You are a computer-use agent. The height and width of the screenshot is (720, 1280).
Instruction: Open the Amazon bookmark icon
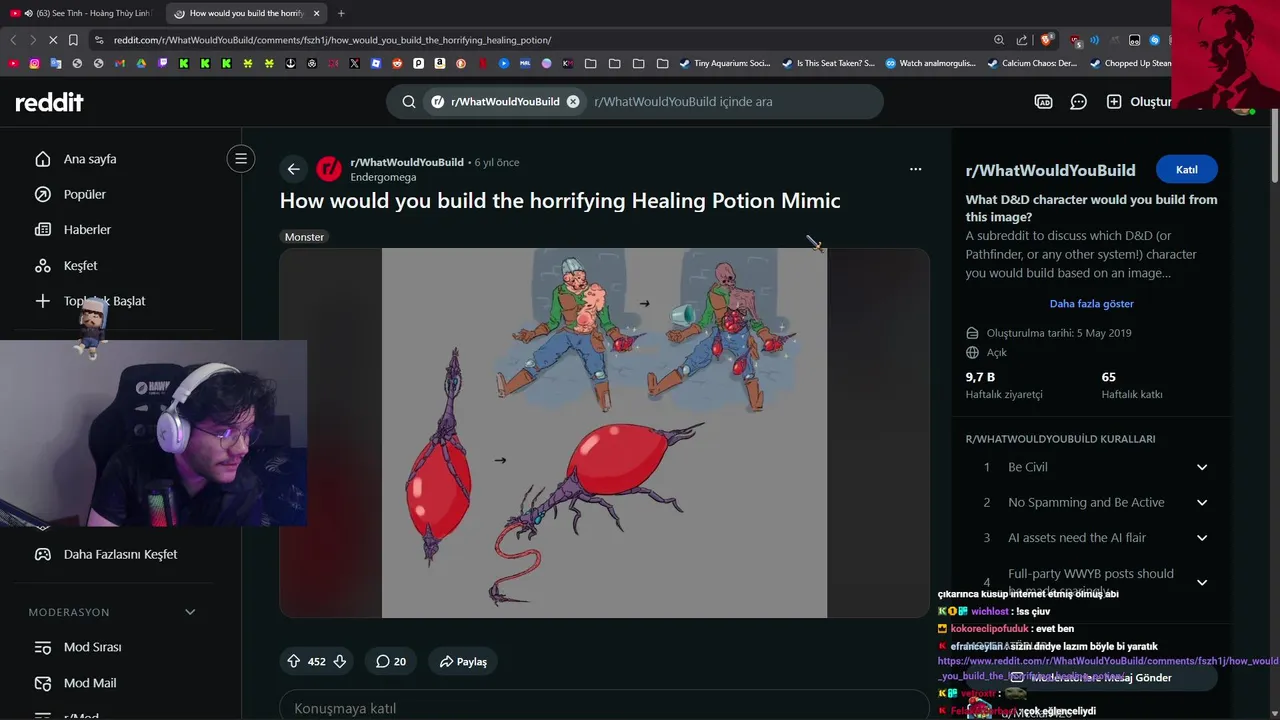pyautogui.click(x=439, y=63)
